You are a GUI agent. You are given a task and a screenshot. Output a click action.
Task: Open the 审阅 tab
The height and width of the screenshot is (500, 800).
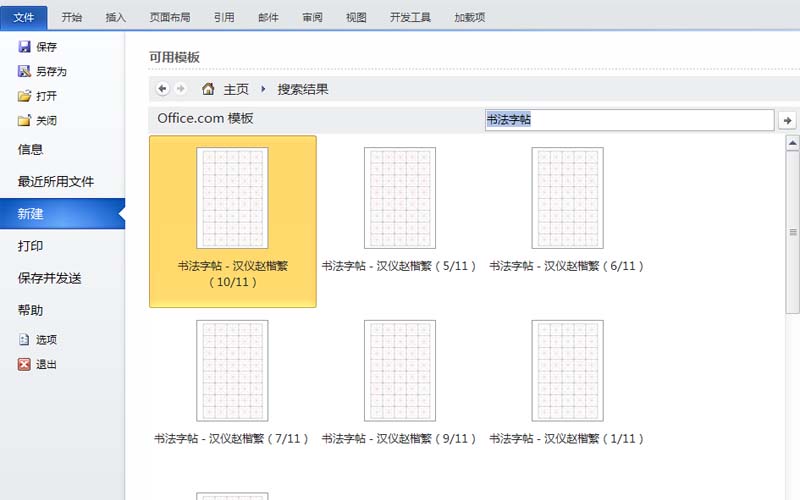click(312, 17)
